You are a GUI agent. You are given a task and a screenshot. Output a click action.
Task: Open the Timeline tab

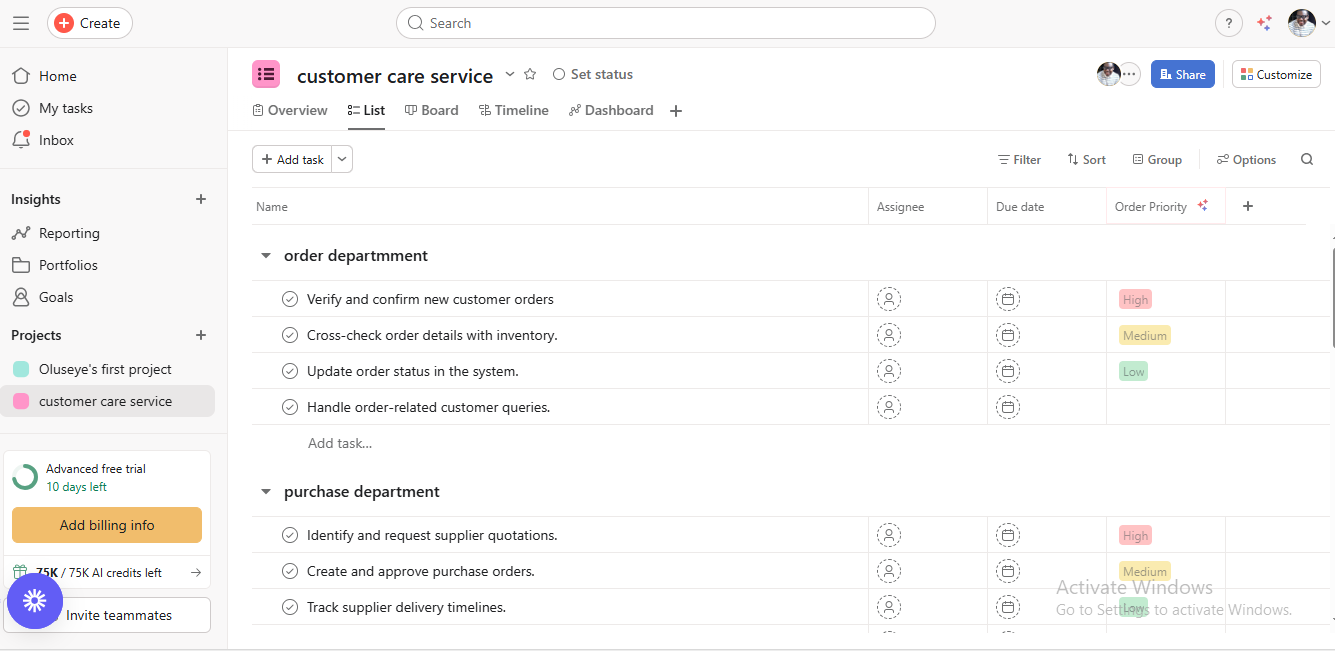click(513, 110)
